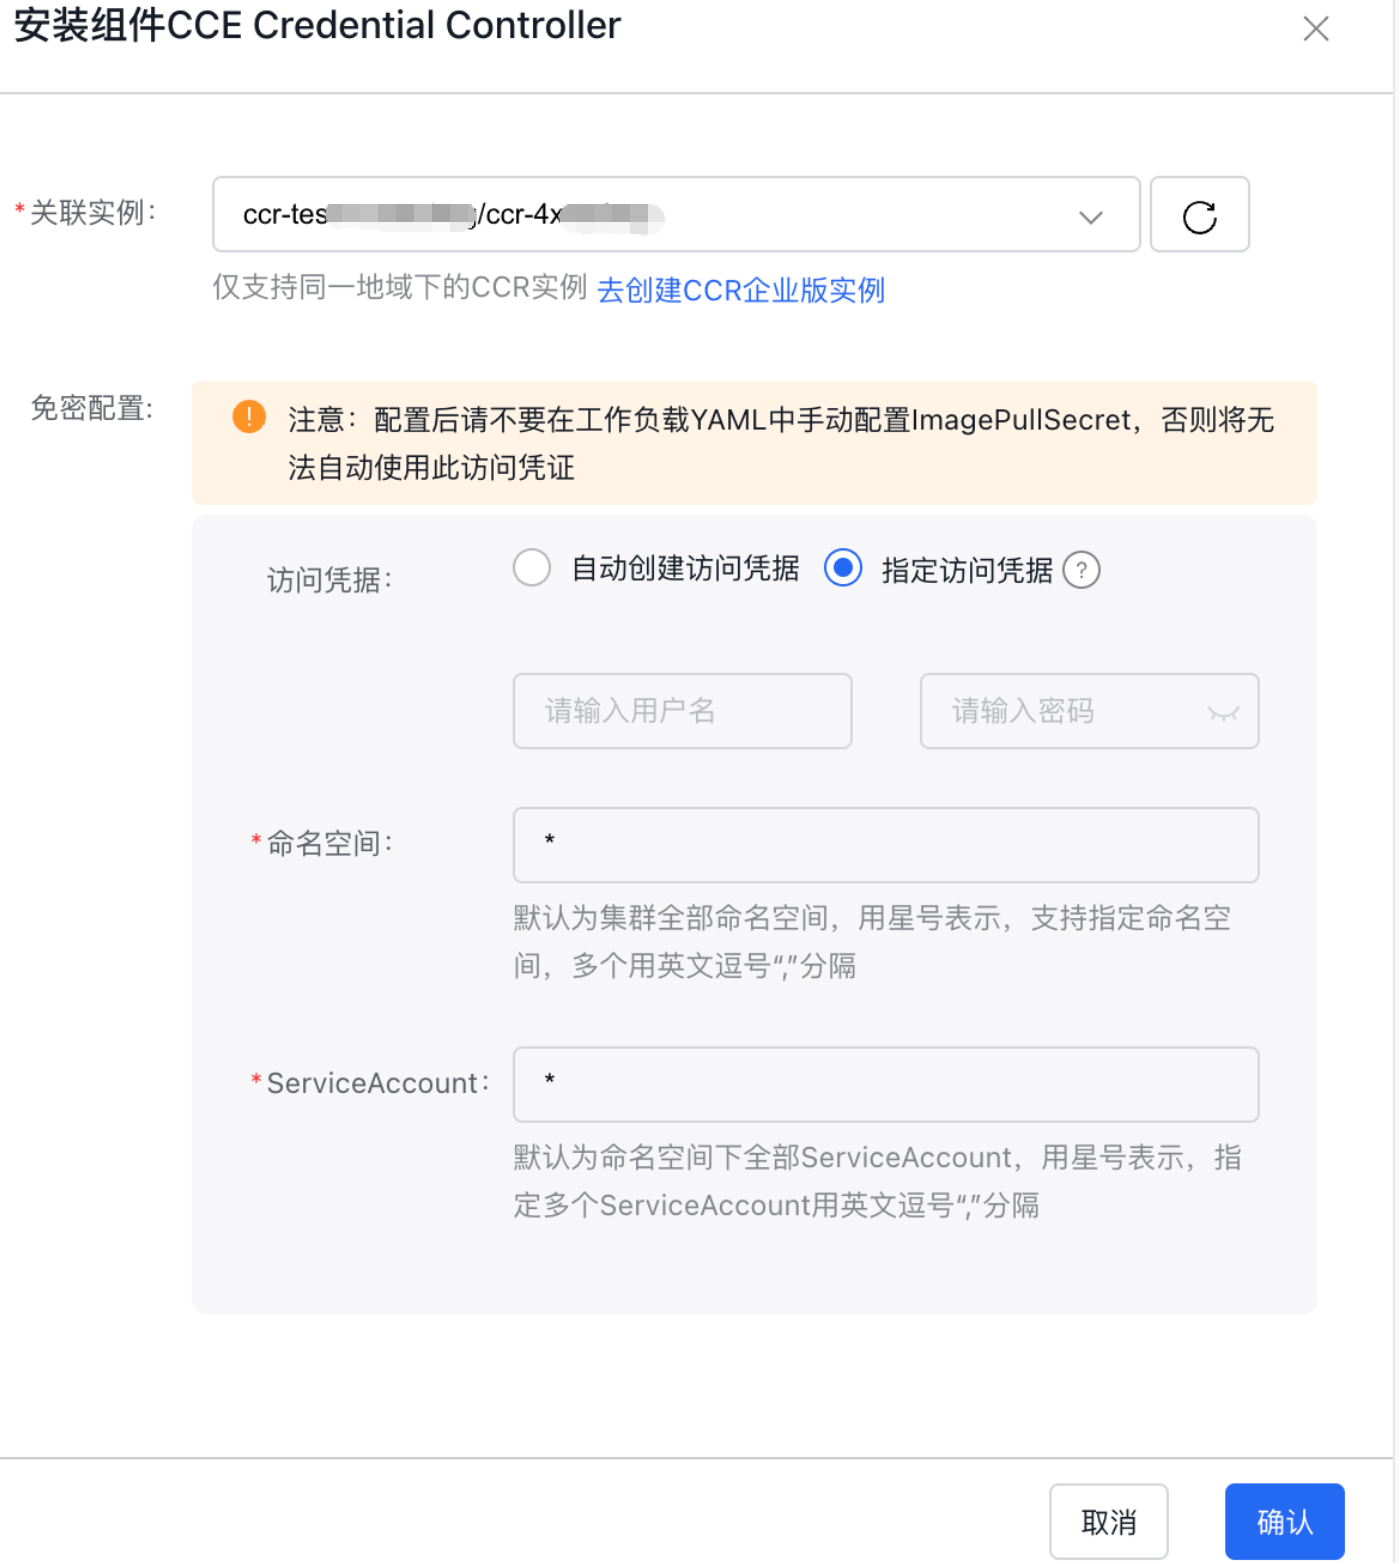Close the install component dialog
This screenshot has height=1564, width=1400.
[1315, 29]
